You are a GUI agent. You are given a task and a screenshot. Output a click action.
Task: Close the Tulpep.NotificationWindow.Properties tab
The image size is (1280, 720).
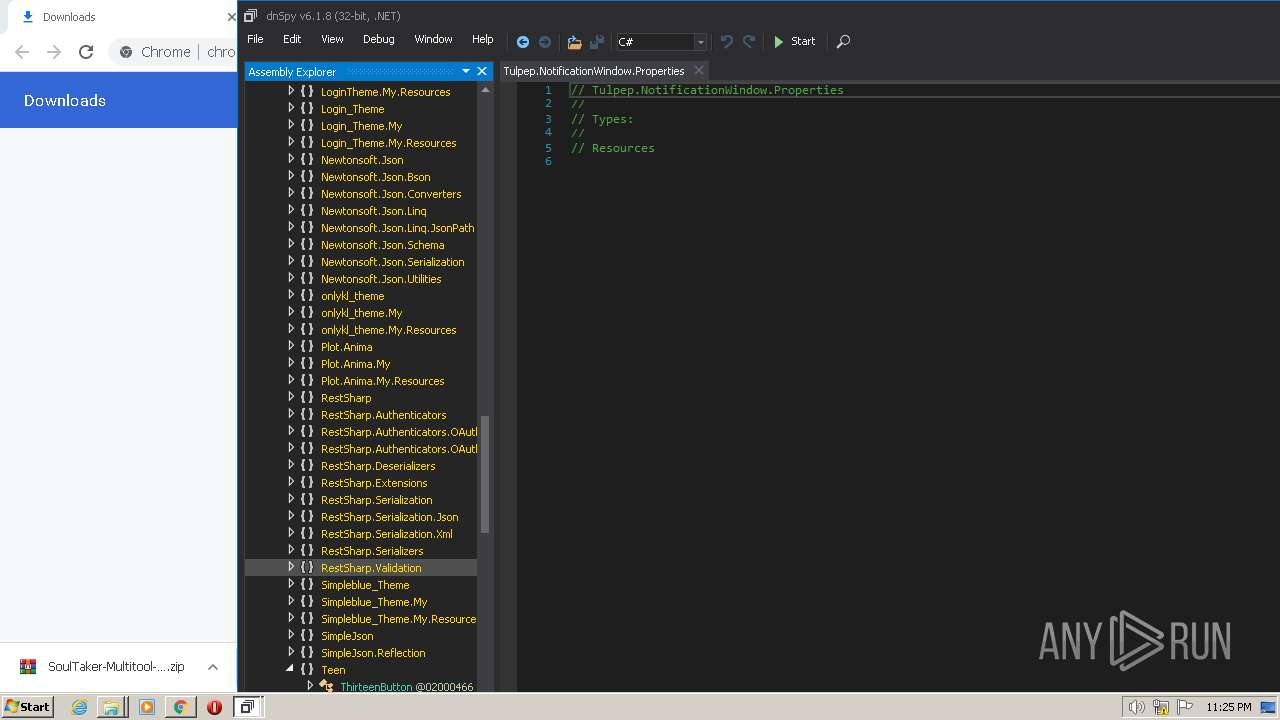[699, 70]
